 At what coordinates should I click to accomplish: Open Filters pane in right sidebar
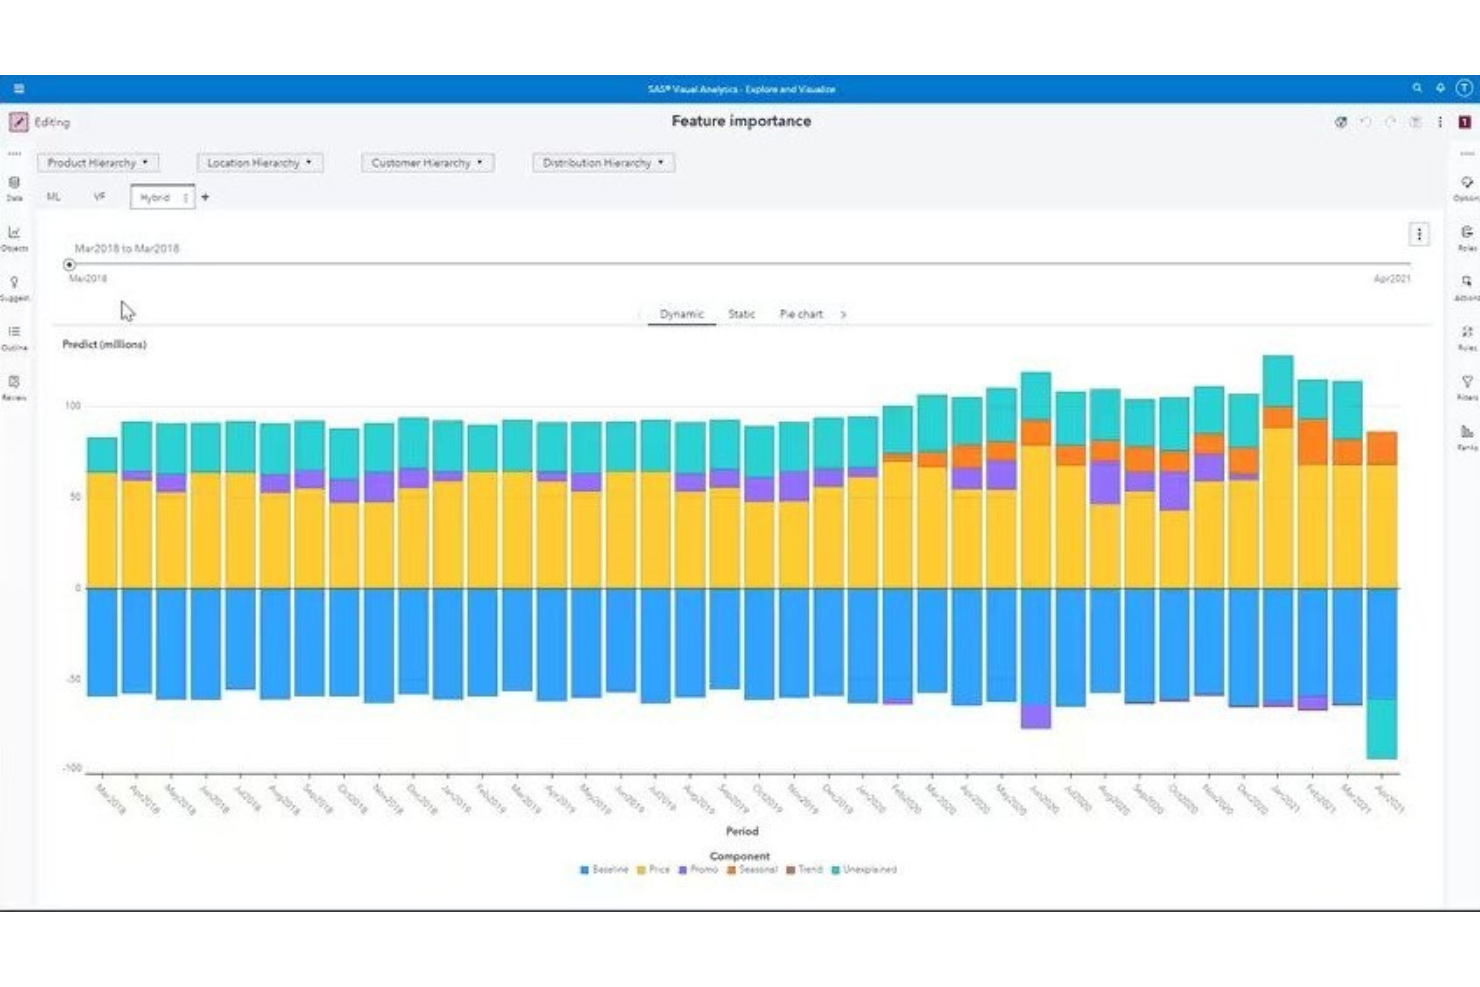(x=1466, y=387)
